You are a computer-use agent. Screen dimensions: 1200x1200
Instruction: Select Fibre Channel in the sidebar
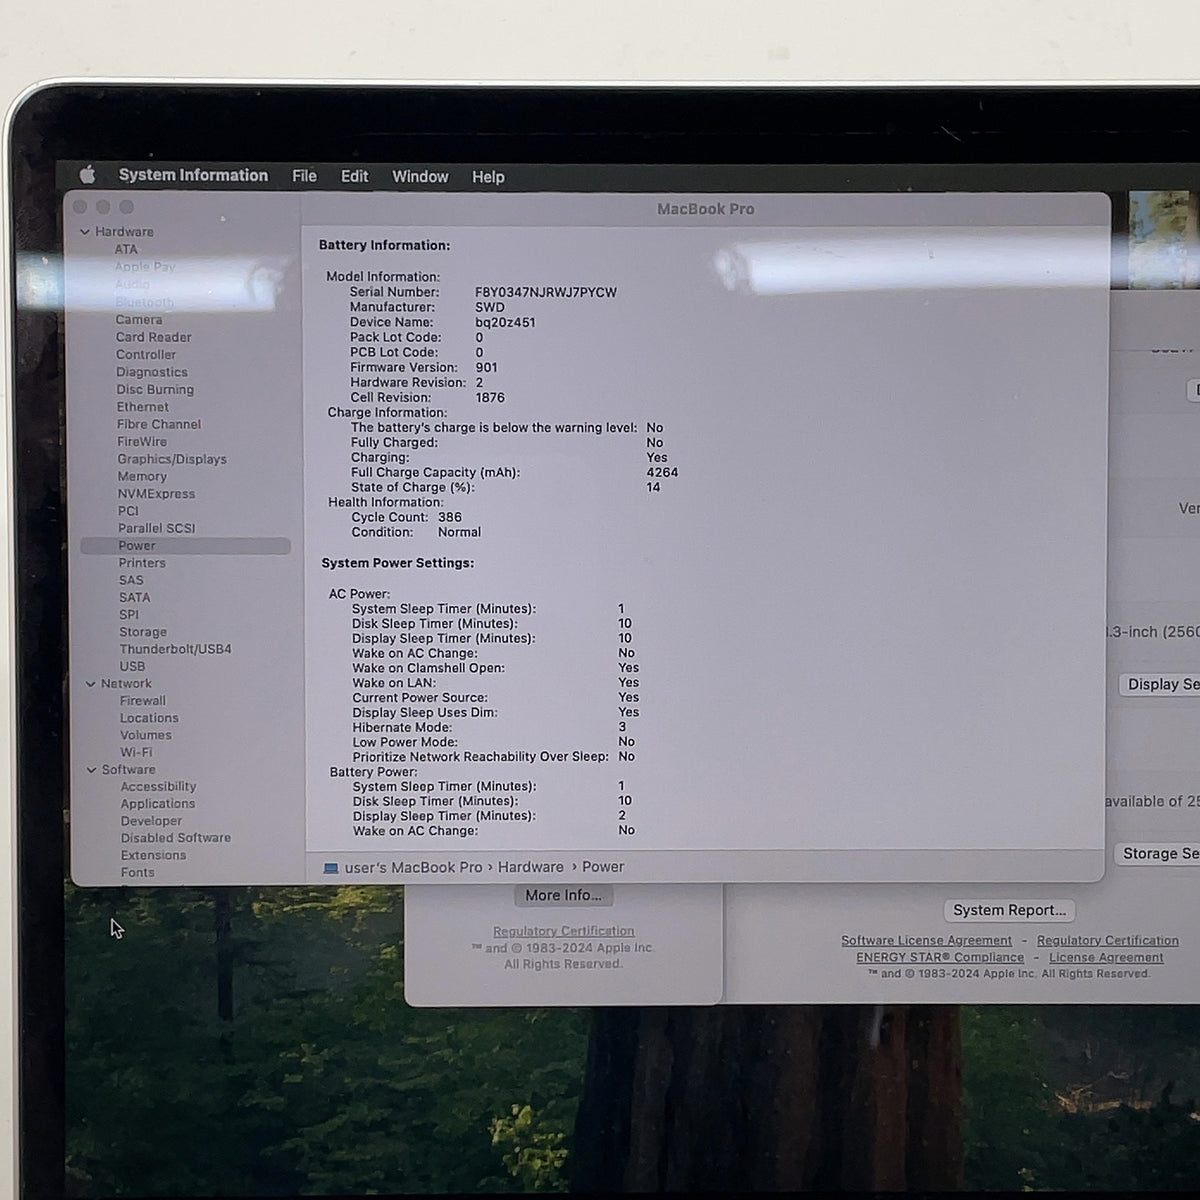click(x=159, y=424)
